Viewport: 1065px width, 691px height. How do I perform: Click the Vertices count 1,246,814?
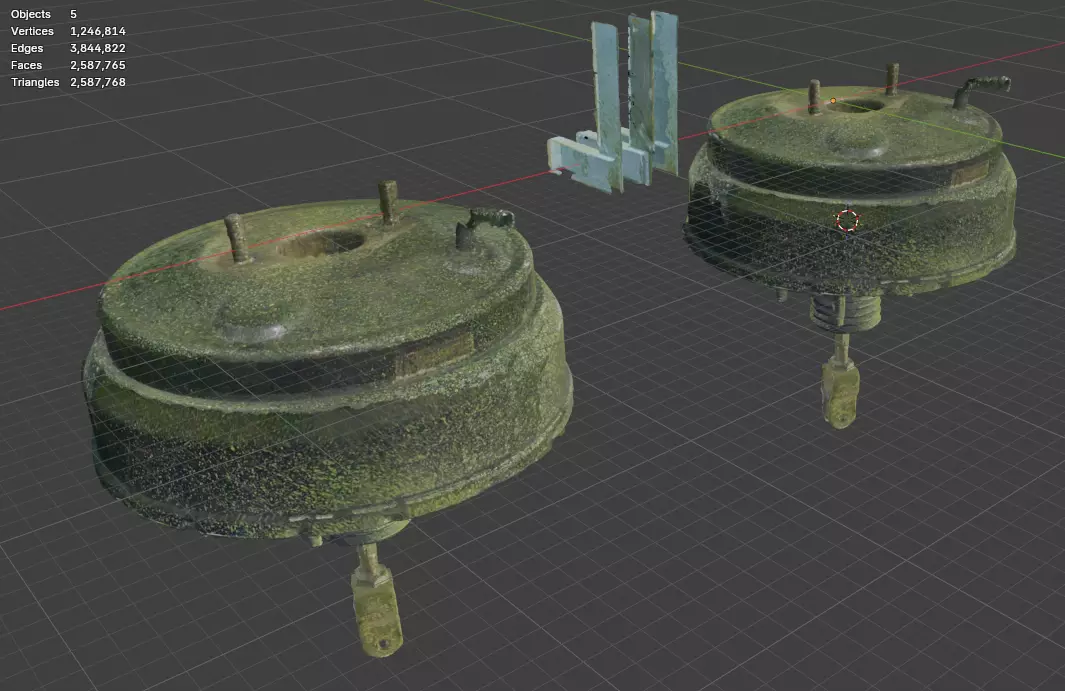pos(98,31)
